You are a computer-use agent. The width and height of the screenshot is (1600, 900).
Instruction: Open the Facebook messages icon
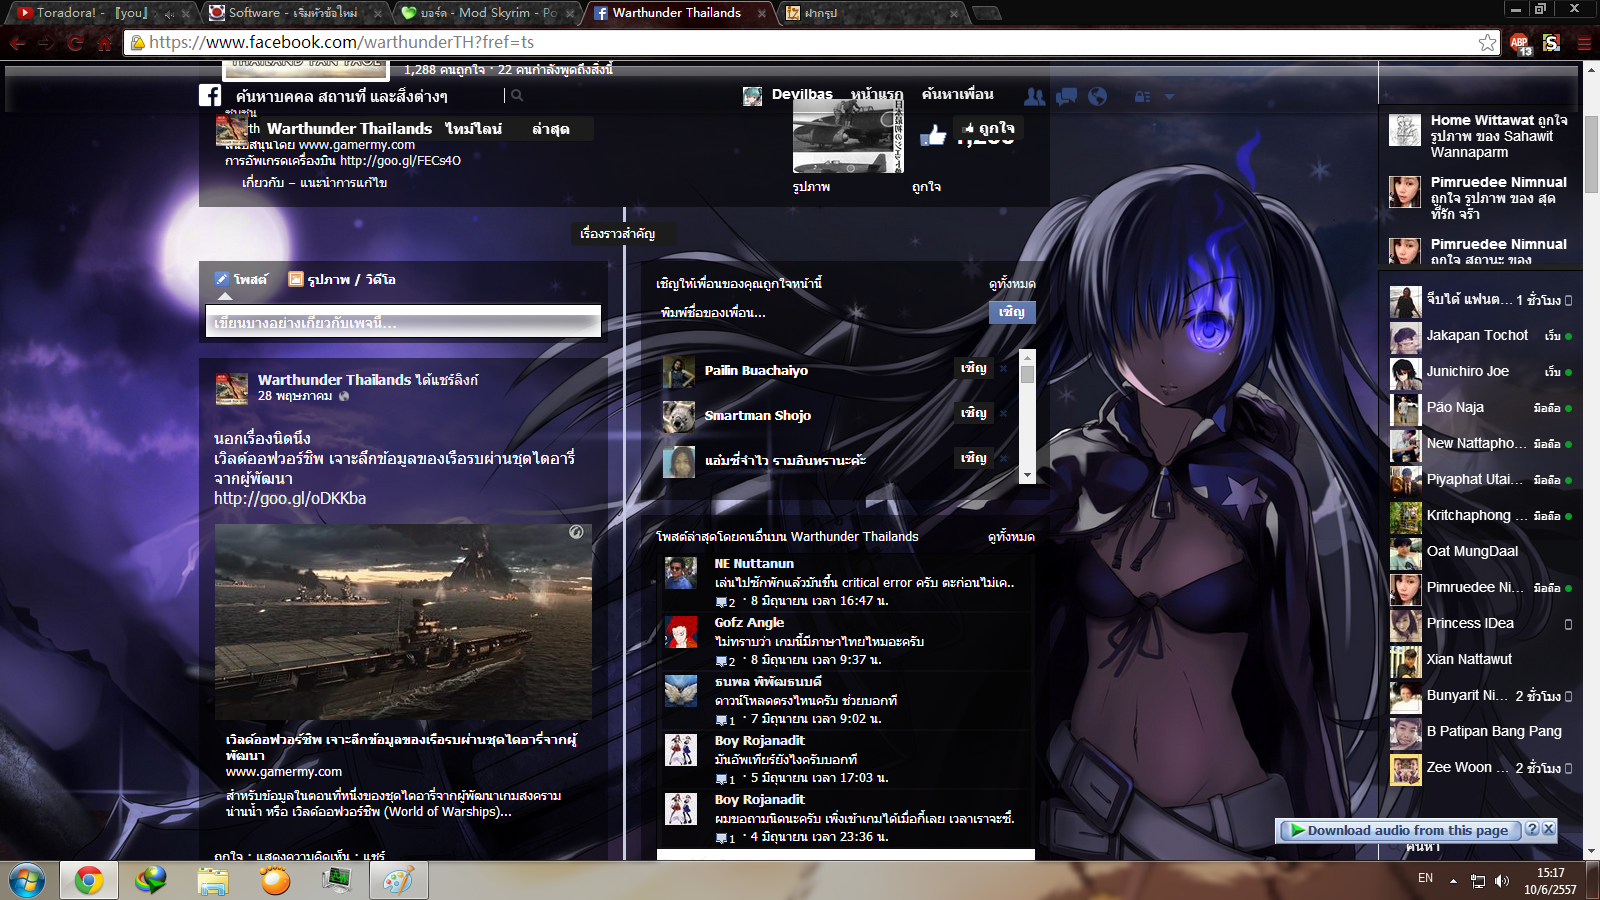1067,96
